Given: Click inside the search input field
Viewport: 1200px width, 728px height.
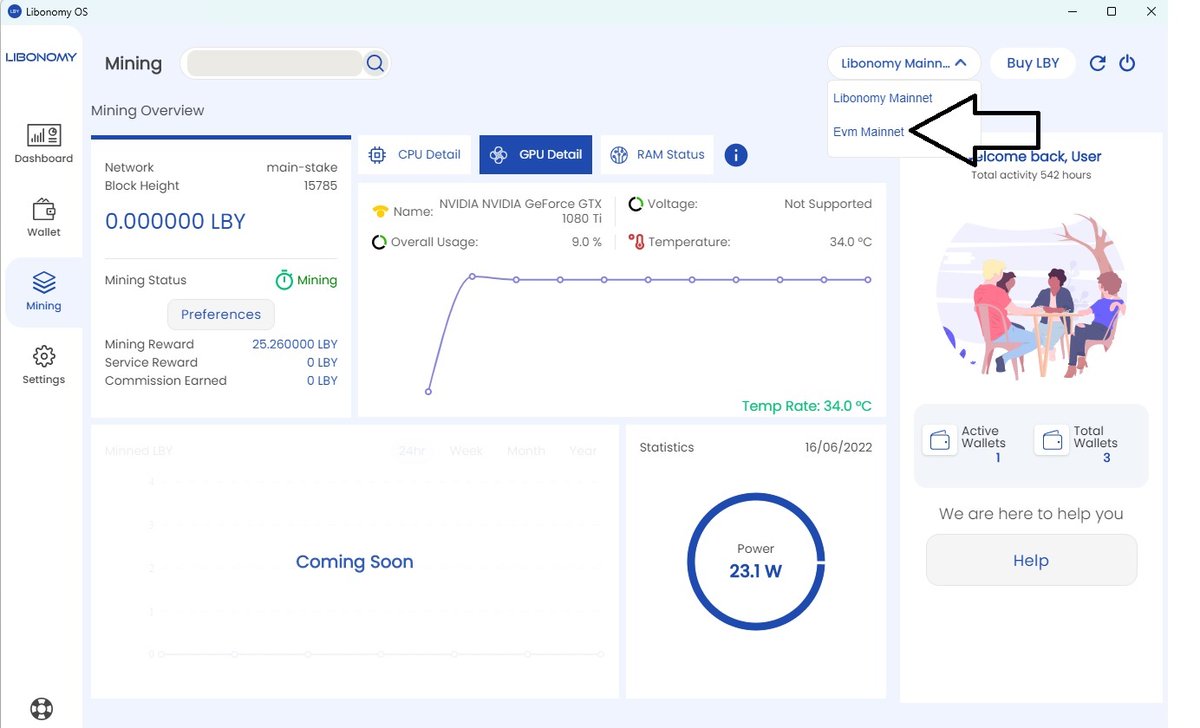Looking at the screenshot, I should (x=274, y=63).
